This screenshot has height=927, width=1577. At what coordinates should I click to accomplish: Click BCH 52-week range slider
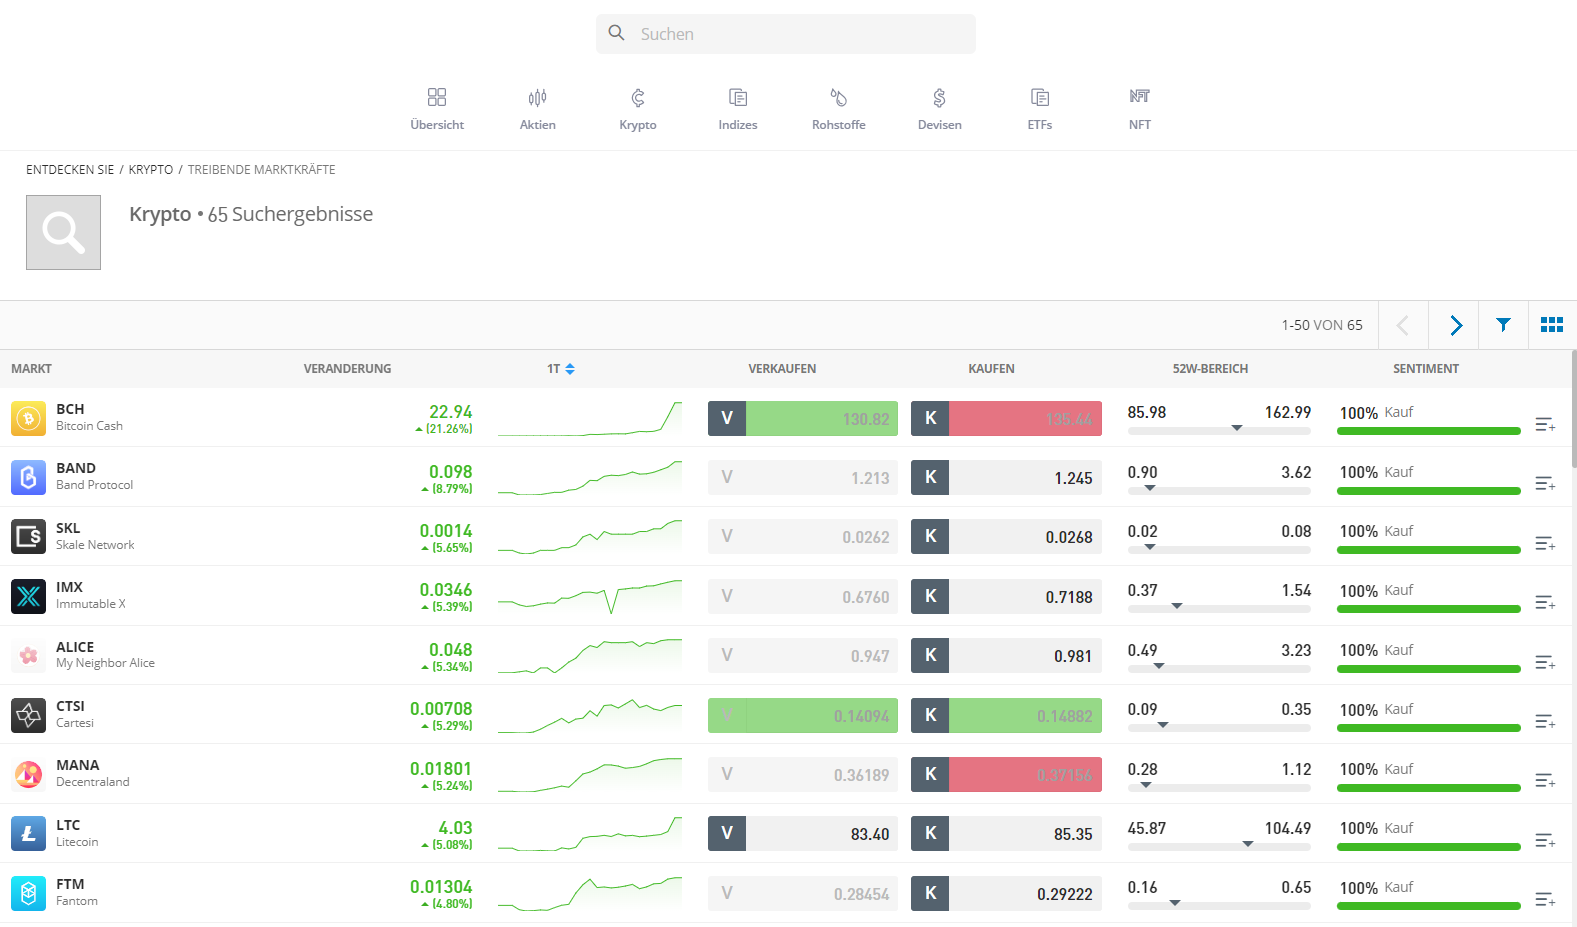tap(1219, 430)
